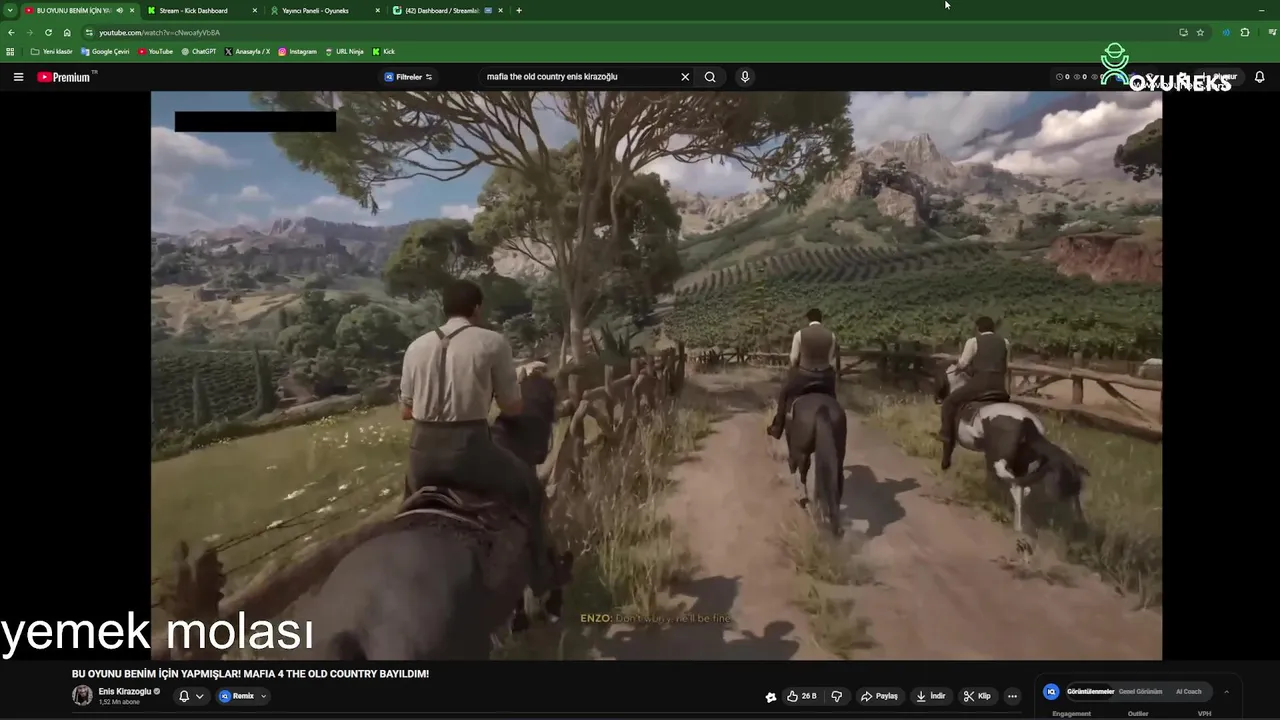Open Enis Kirazoglu channel name link
Image resolution: width=1280 pixels, height=720 pixels.
[x=125, y=691]
